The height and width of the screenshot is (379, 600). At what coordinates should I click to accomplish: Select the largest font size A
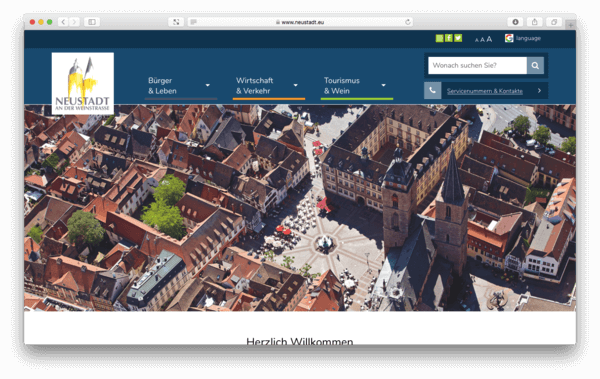pos(489,39)
